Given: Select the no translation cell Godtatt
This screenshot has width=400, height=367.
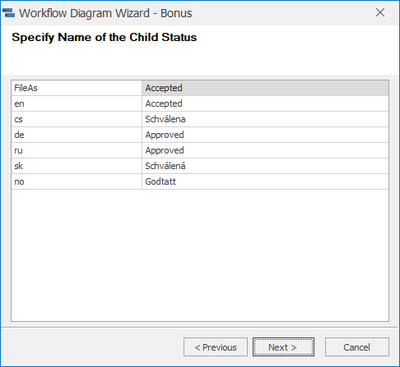Looking at the screenshot, I should pyautogui.click(x=265, y=181).
